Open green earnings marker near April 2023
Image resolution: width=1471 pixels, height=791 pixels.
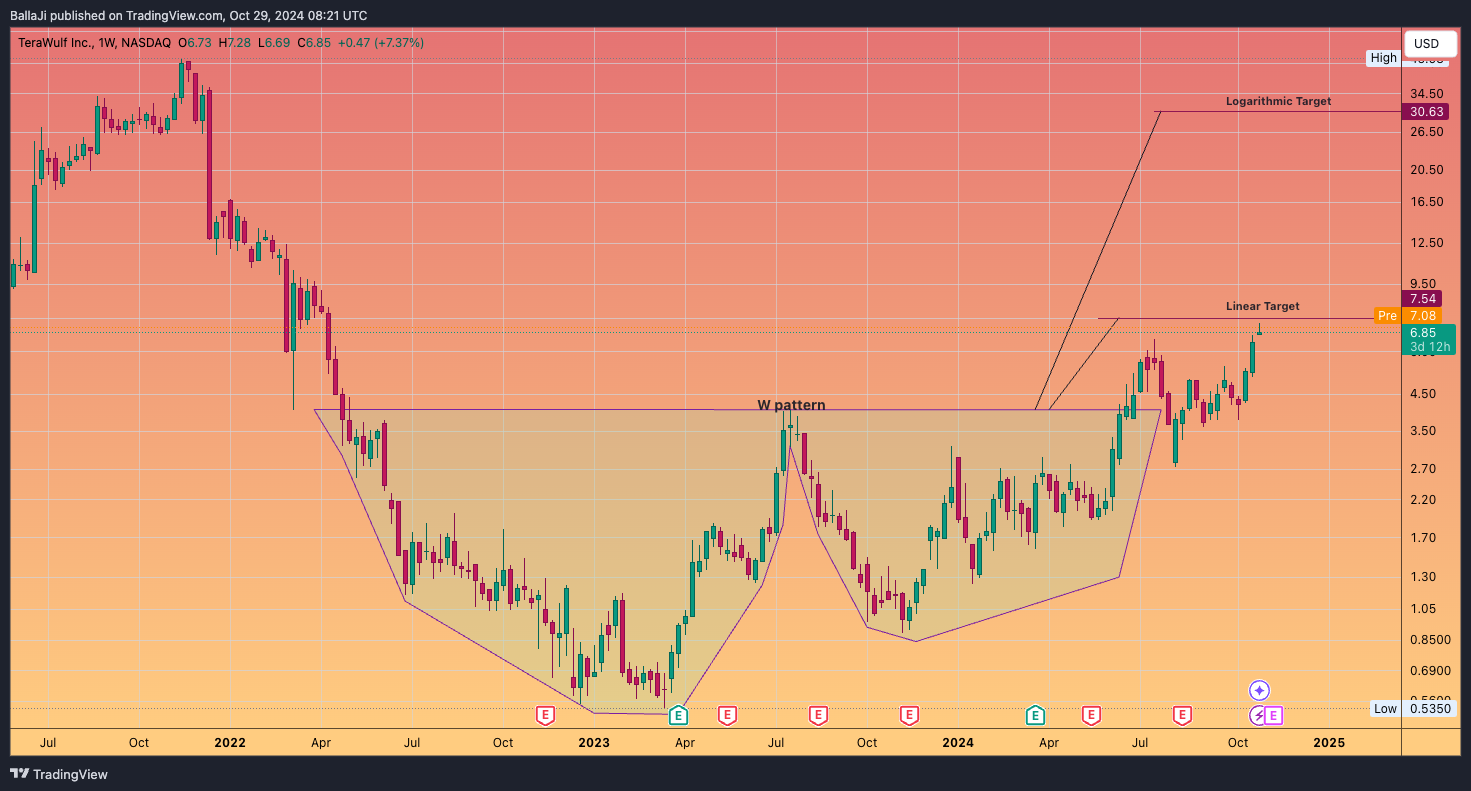pos(678,715)
